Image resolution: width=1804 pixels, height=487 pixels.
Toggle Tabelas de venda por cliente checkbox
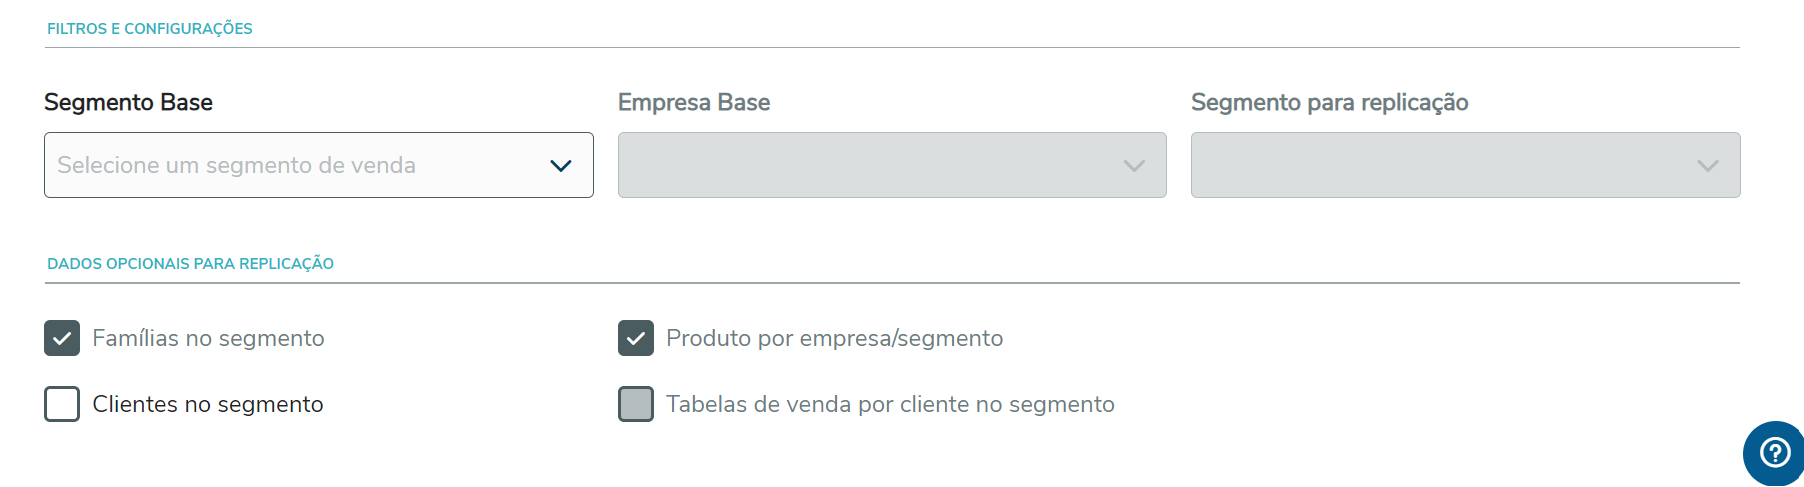(636, 404)
